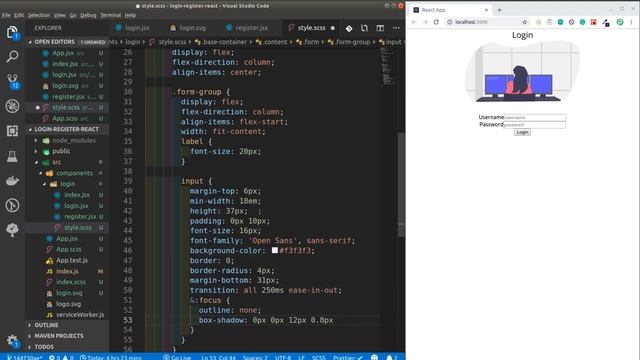
Task: Open the Source Control view
Action: click(x=12, y=81)
